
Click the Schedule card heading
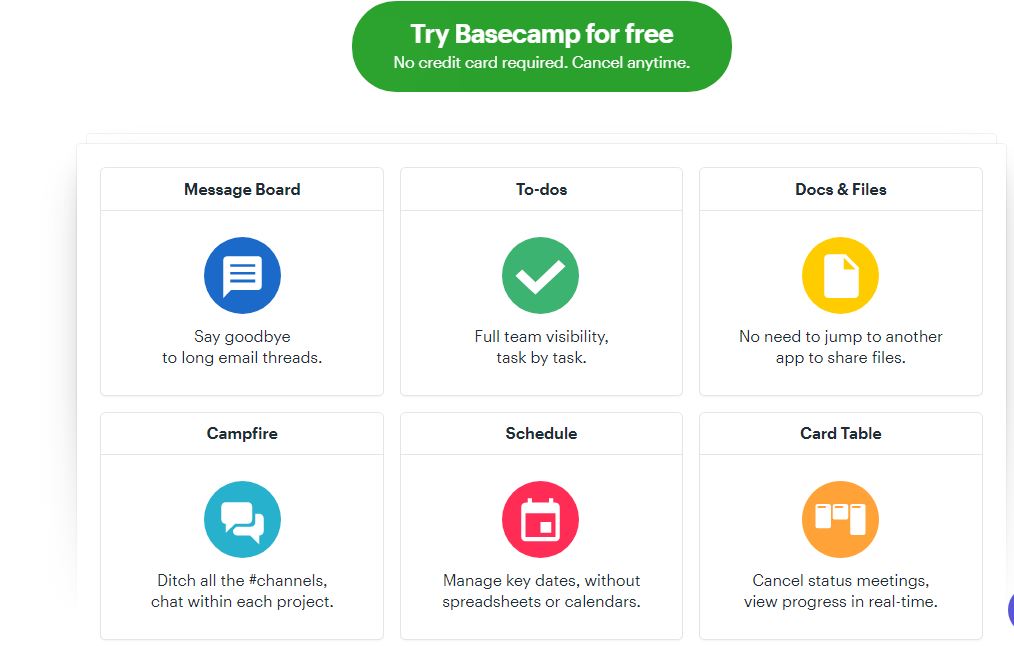[540, 433]
